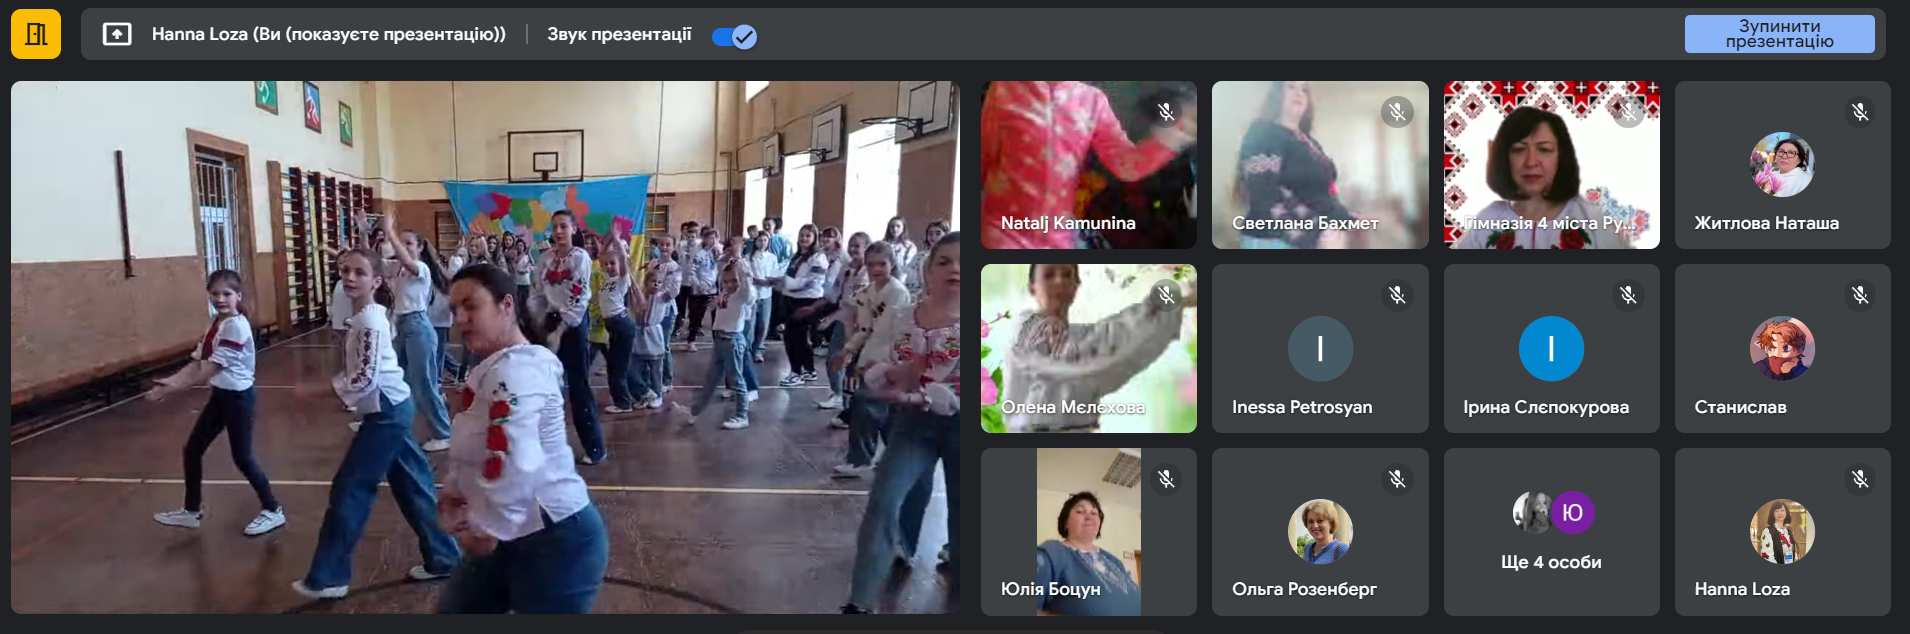Select Hanna Loza's avatar tile

1781,532
